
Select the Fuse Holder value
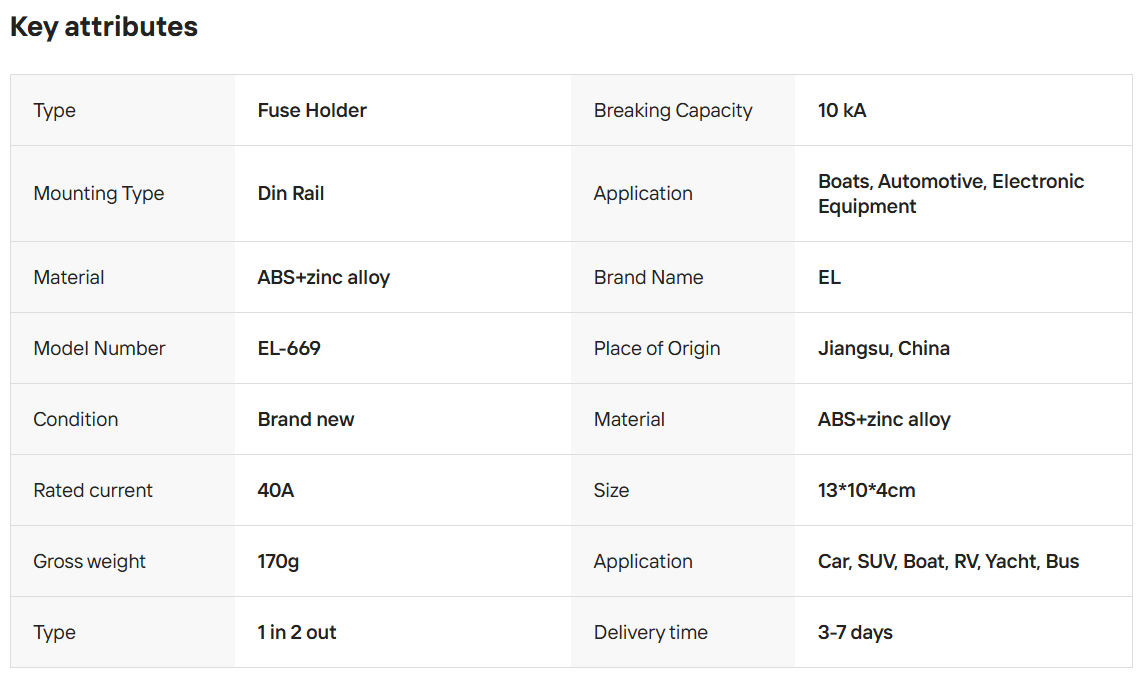(312, 111)
